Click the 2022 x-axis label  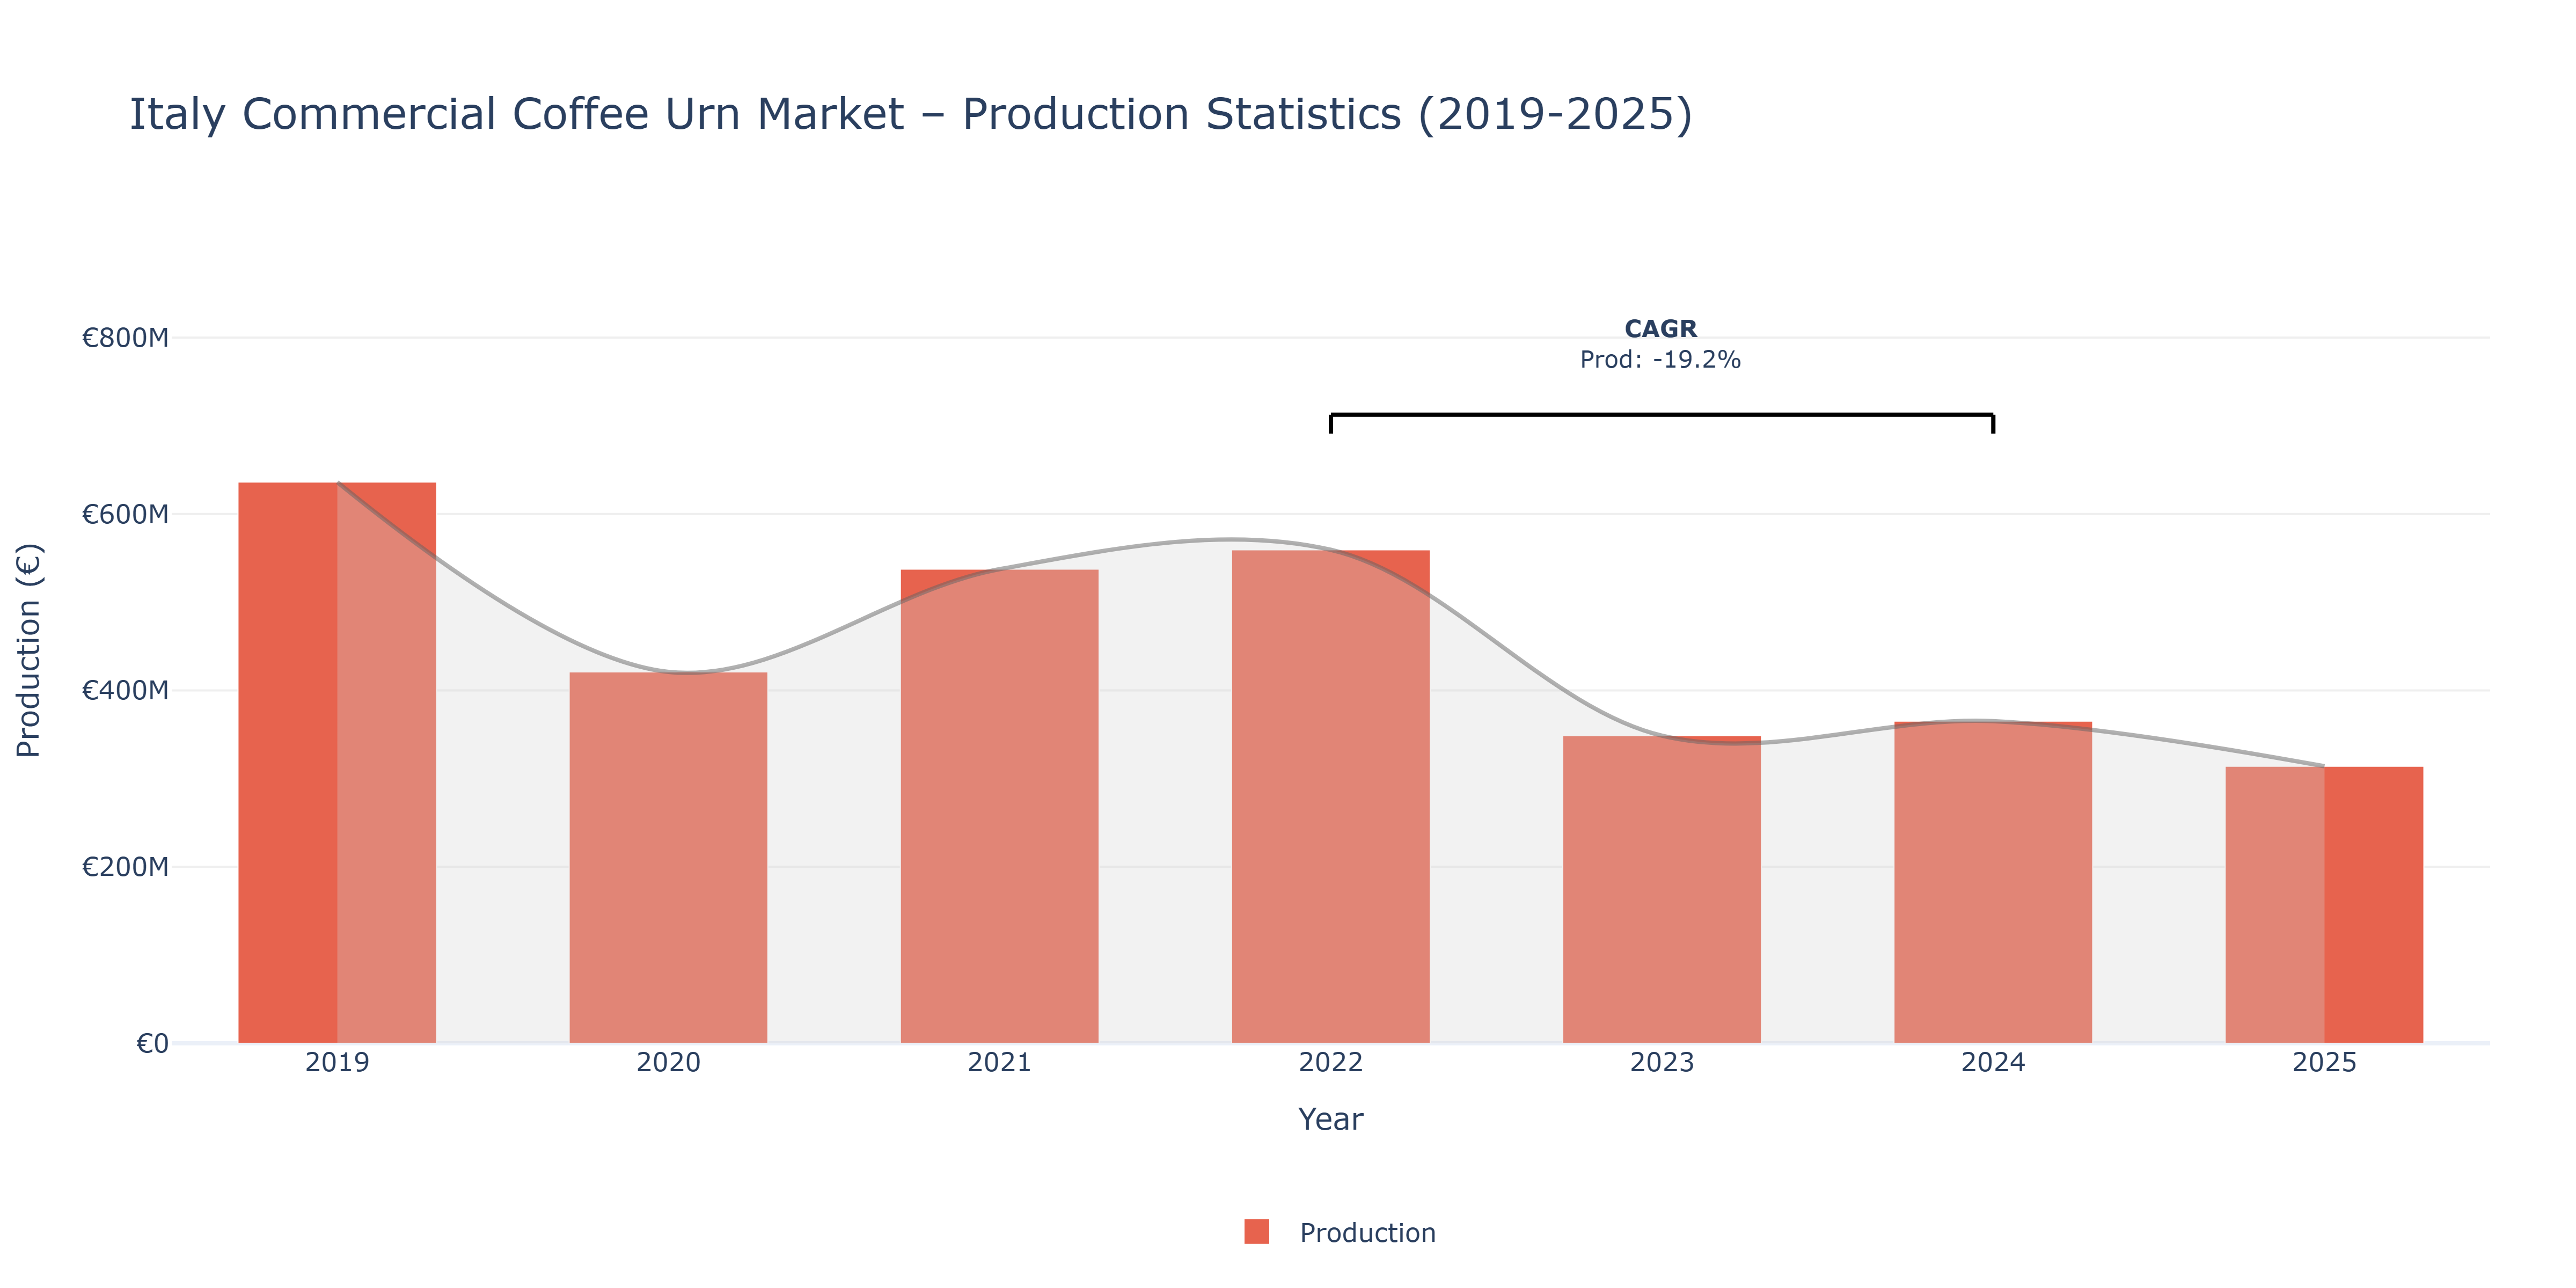click(1330, 1063)
